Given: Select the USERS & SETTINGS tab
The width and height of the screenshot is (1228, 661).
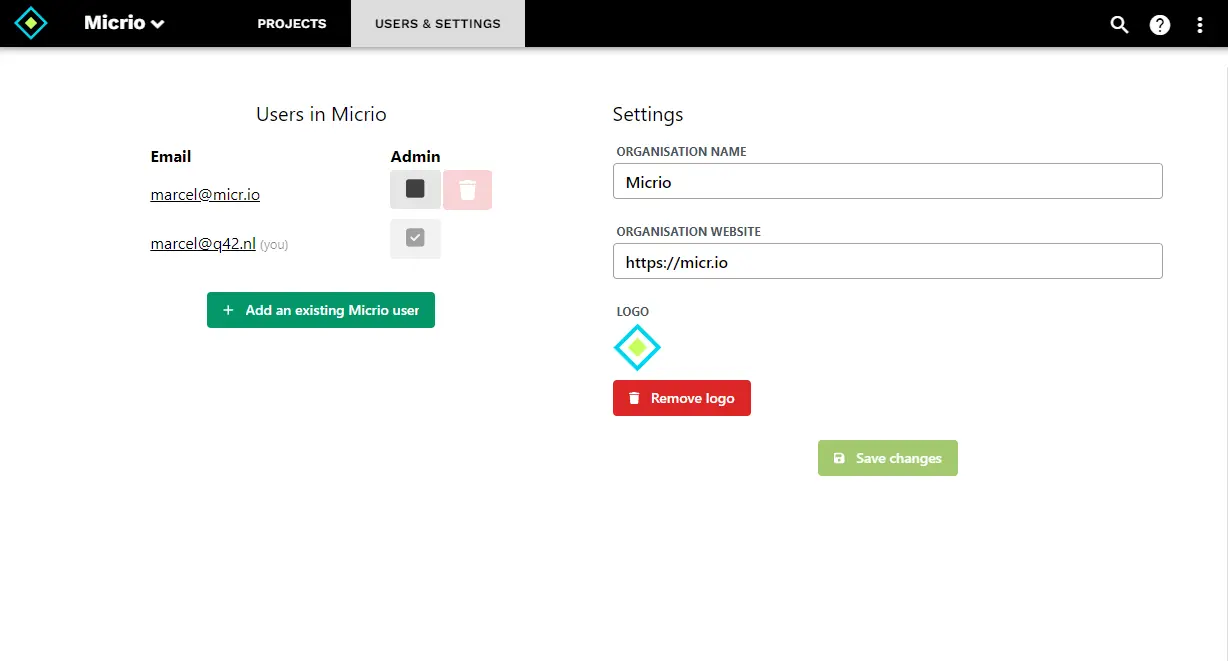Looking at the screenshot, I should (x=437, y=23).
